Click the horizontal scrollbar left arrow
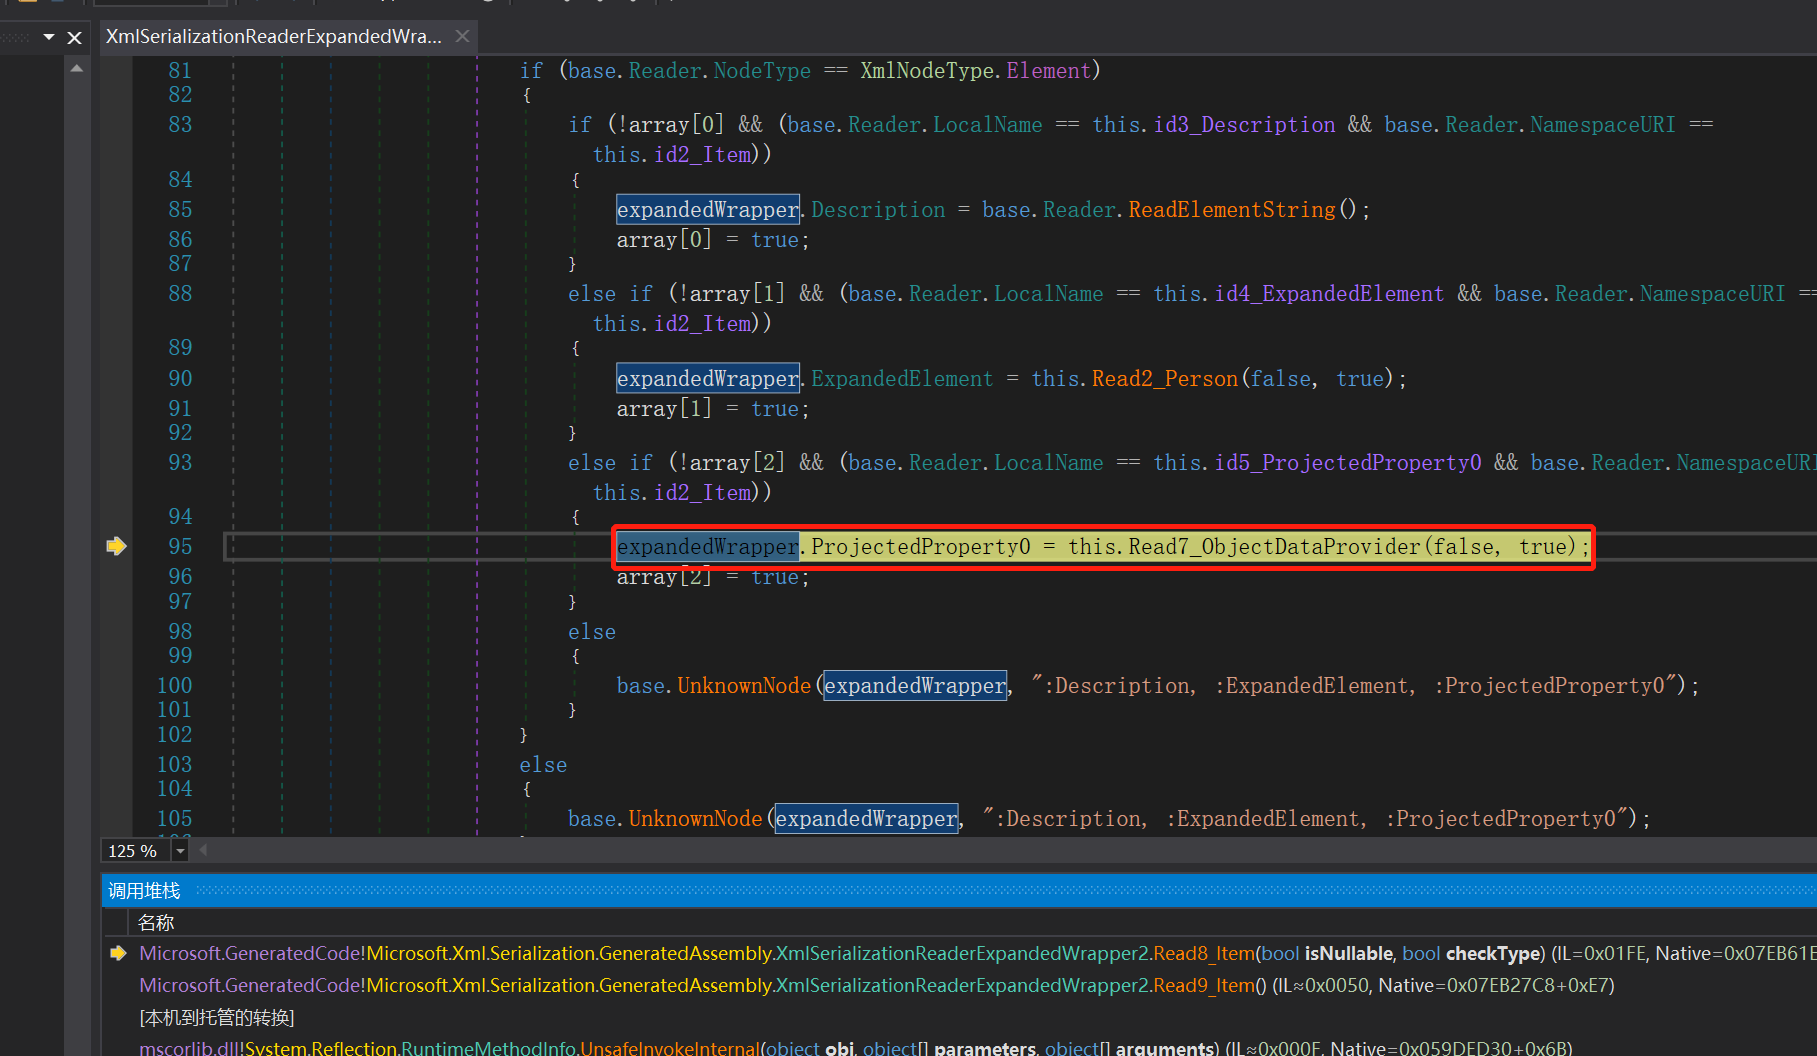 (x=204, y=850)
